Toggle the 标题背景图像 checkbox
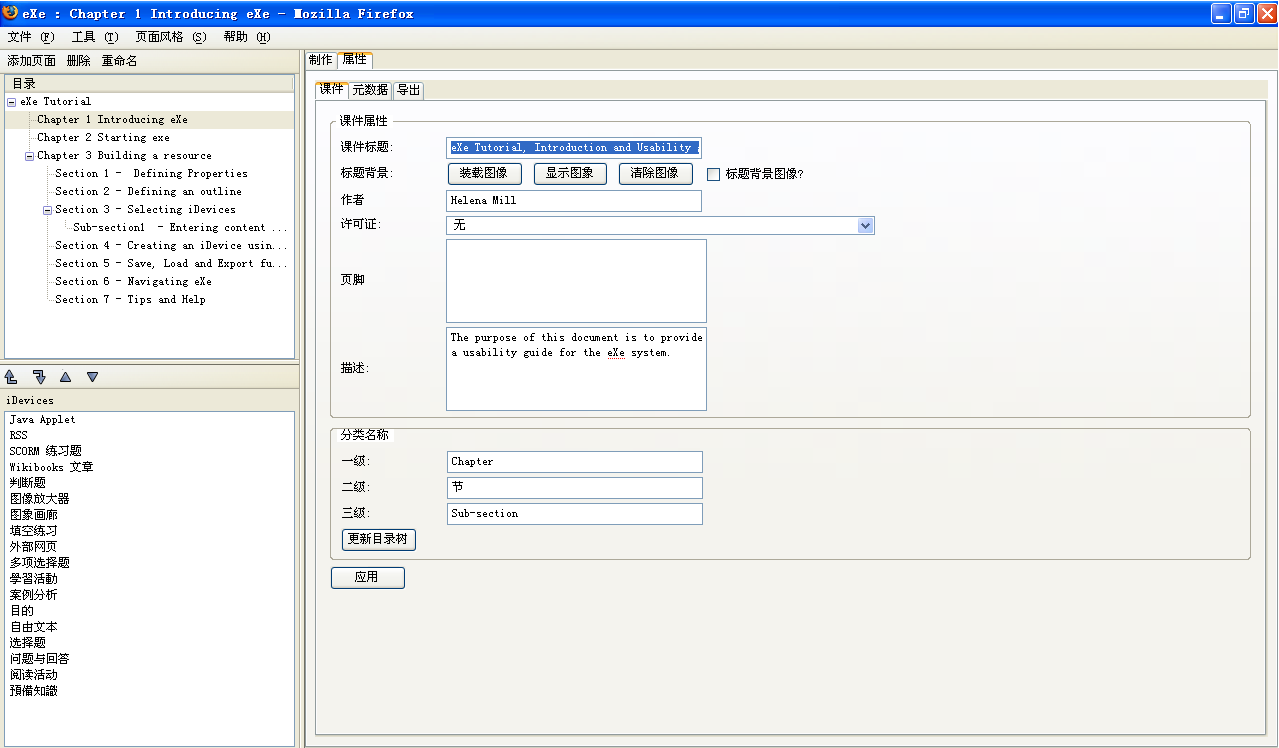Viewport: 1279px width, 748px height. [x=713, y=174]
